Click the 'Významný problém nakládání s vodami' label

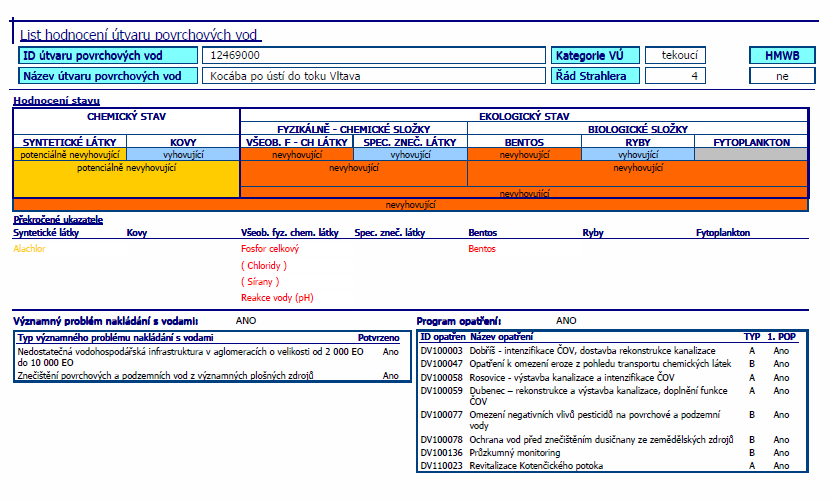click(105, 321)
